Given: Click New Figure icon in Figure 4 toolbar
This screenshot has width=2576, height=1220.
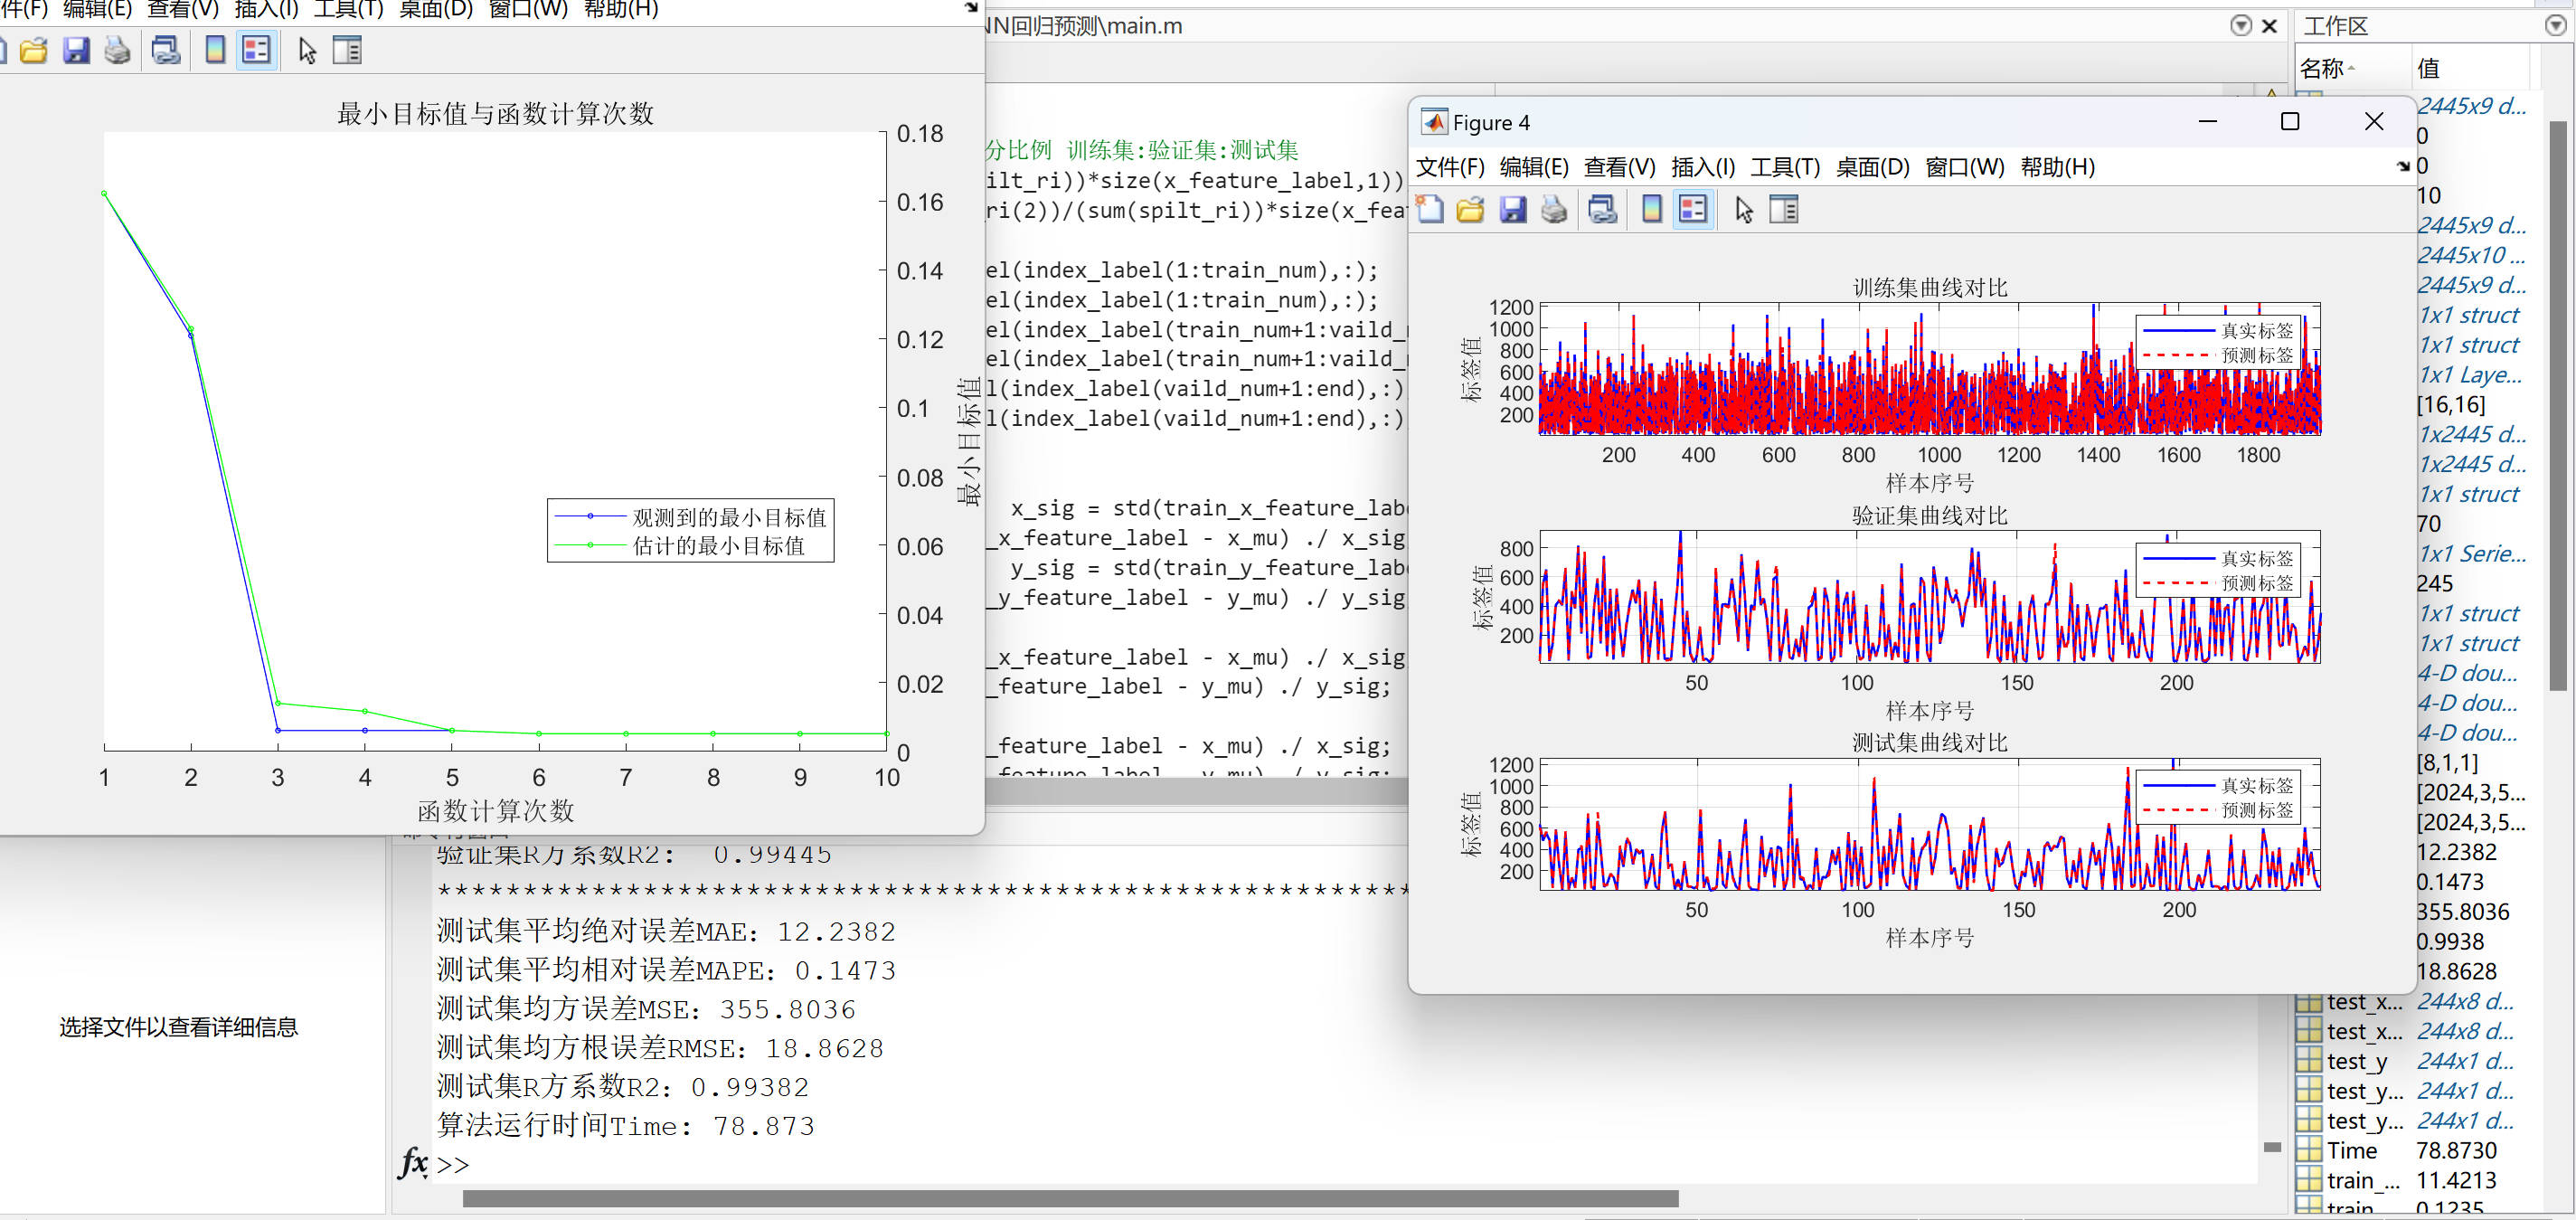Looking at the screenshot, I should (1430, 209).
